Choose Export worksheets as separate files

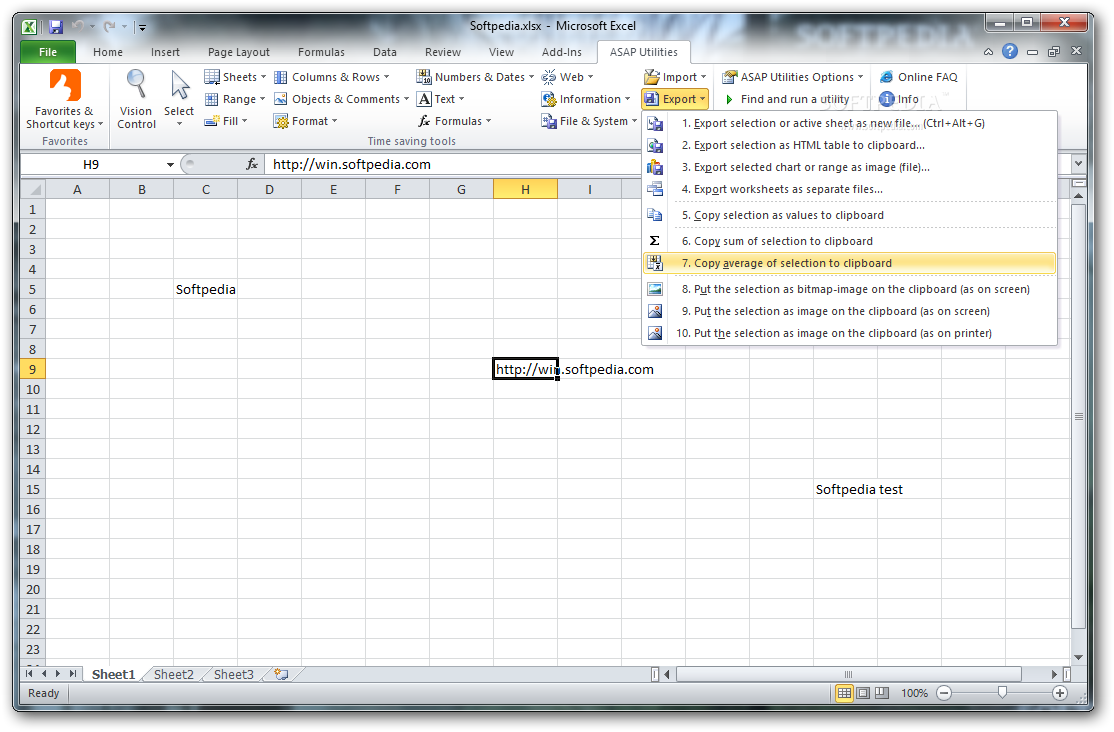pos(849,189)
